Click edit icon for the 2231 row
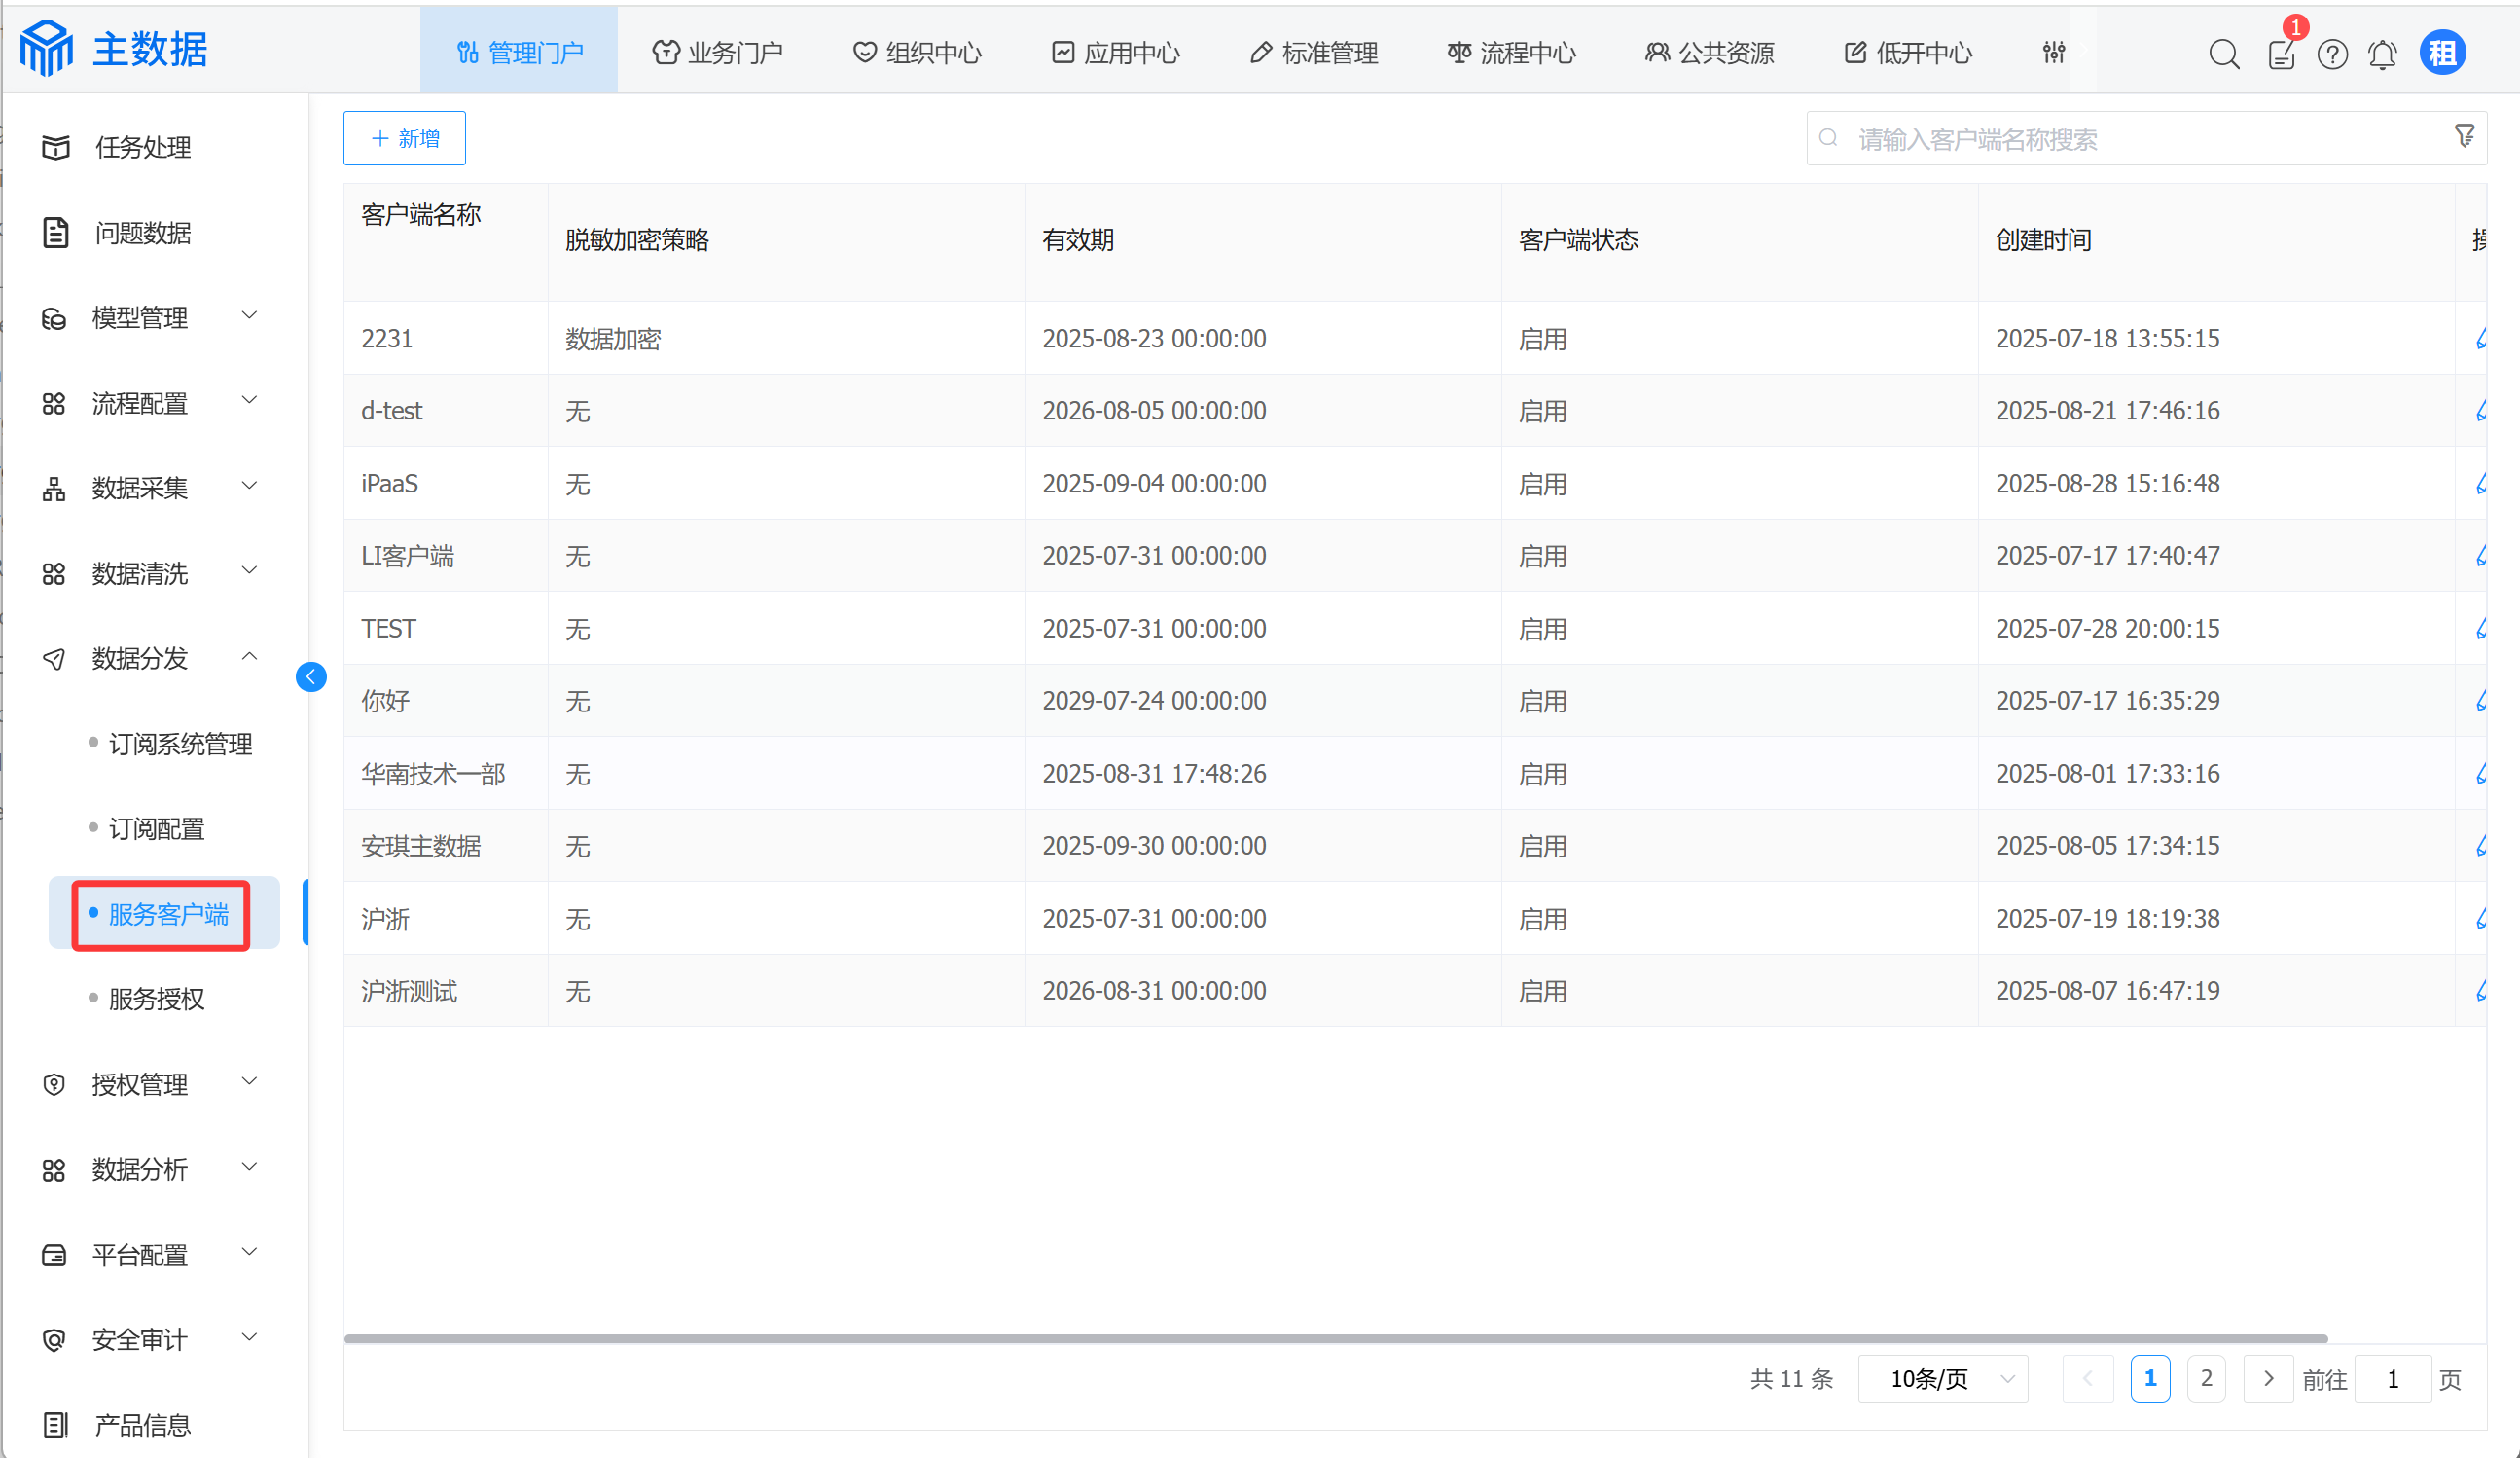 tap(2480, 339)
